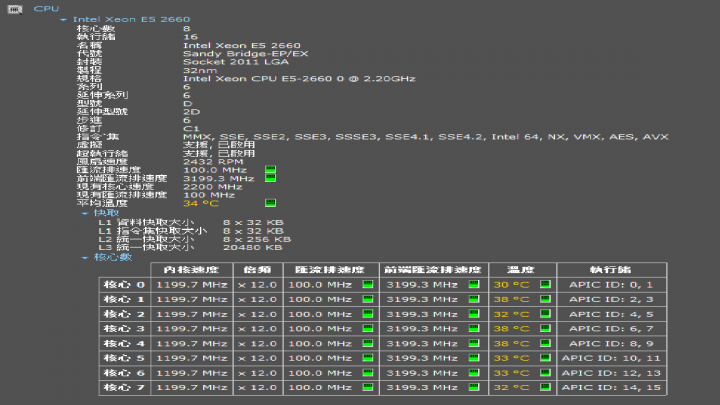Screen dimensions: 720x405
Task: Click the extended model value 2D
Action: tap(191, 112)
